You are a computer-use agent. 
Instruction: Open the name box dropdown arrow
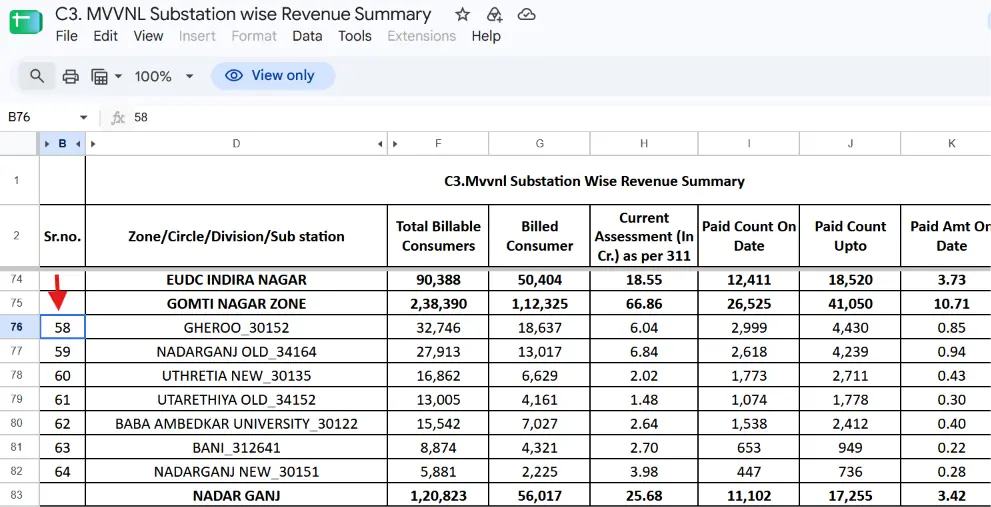pos(83,118)
